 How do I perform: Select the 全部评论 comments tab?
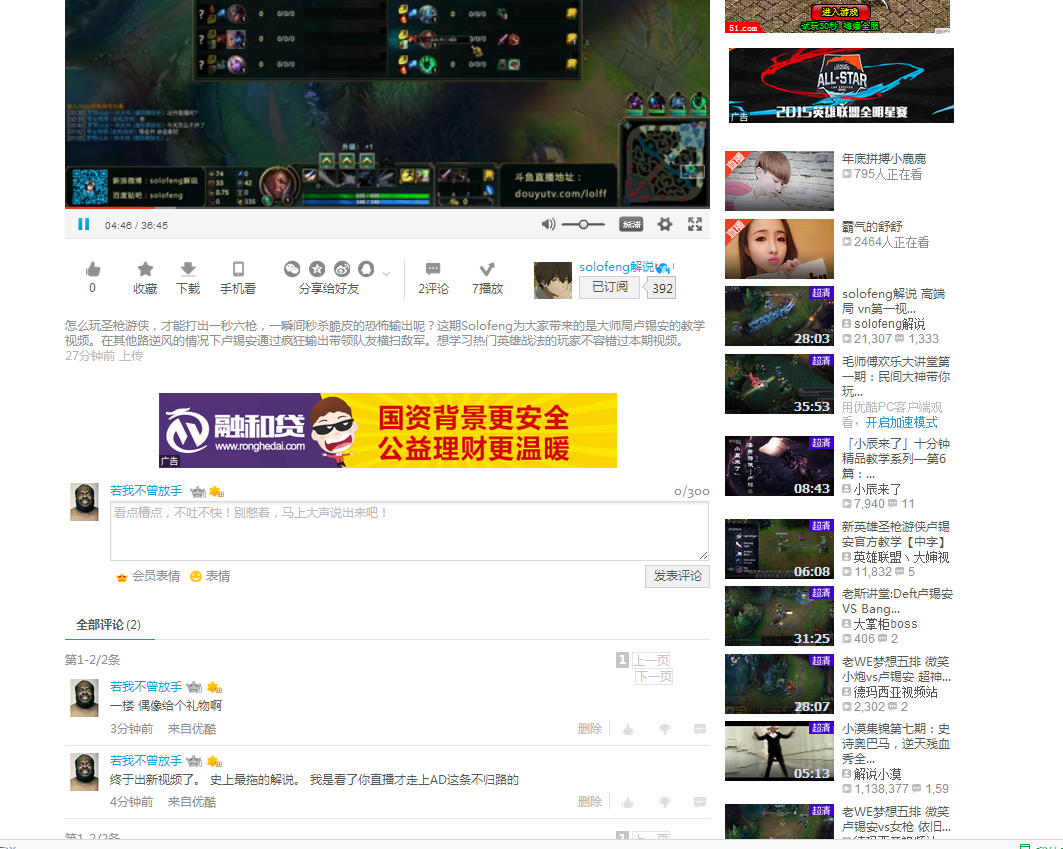[108, 625]
